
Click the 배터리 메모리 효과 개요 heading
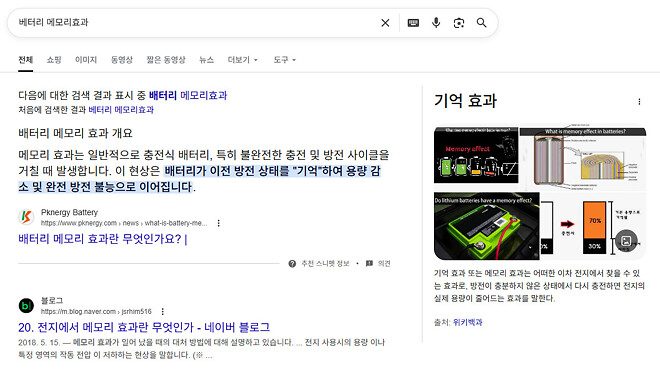coord(75,133)
